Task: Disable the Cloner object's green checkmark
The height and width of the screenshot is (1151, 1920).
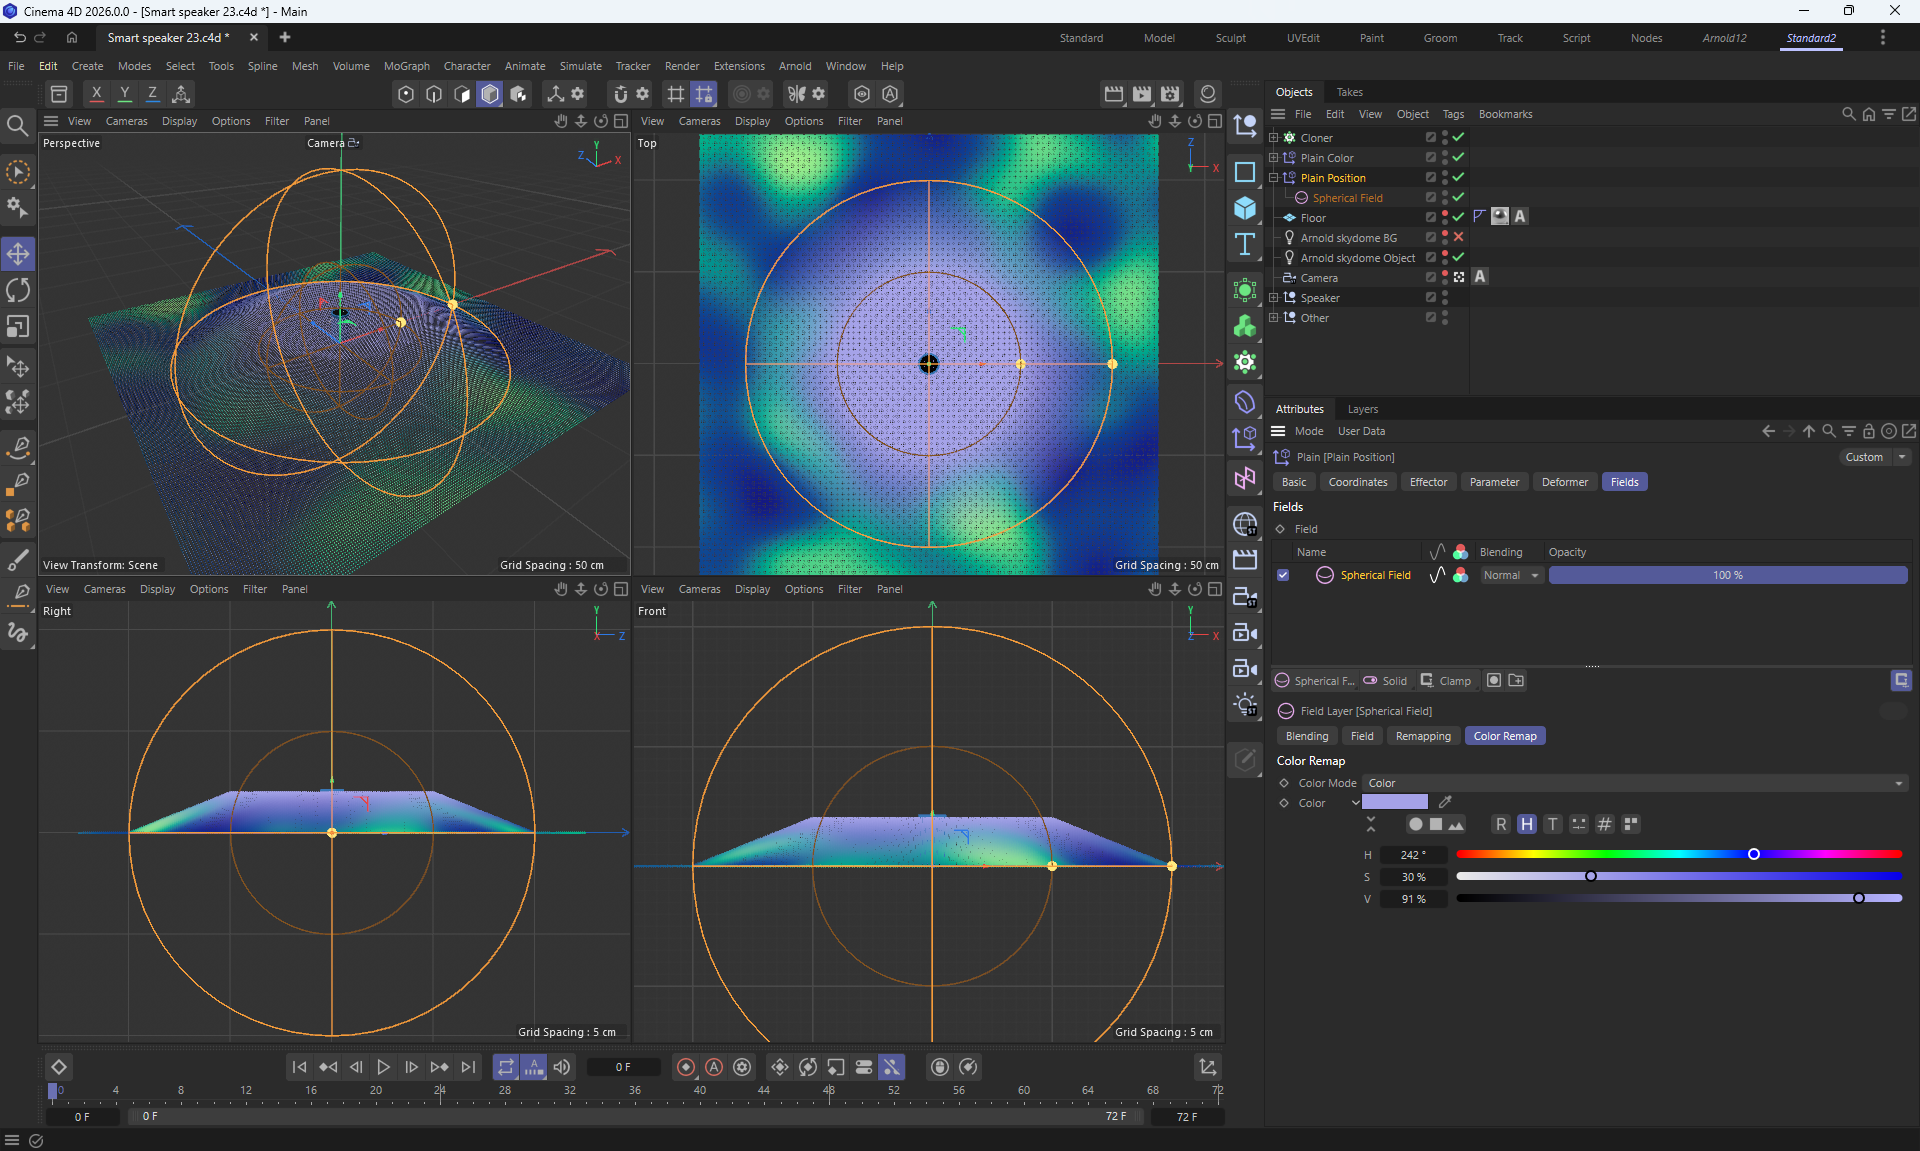Action: (x=1458, y=137)
